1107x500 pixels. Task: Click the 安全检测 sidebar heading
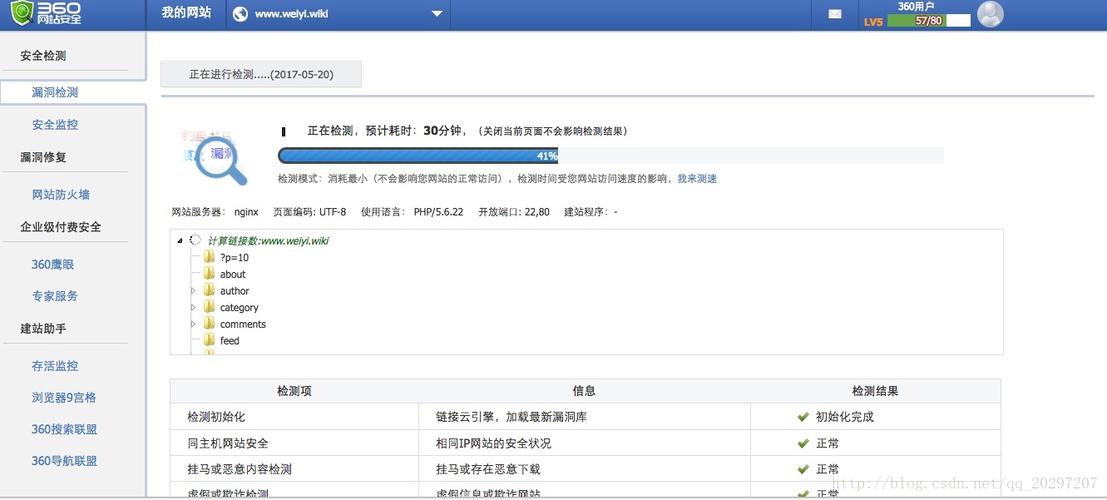[43, 56]
